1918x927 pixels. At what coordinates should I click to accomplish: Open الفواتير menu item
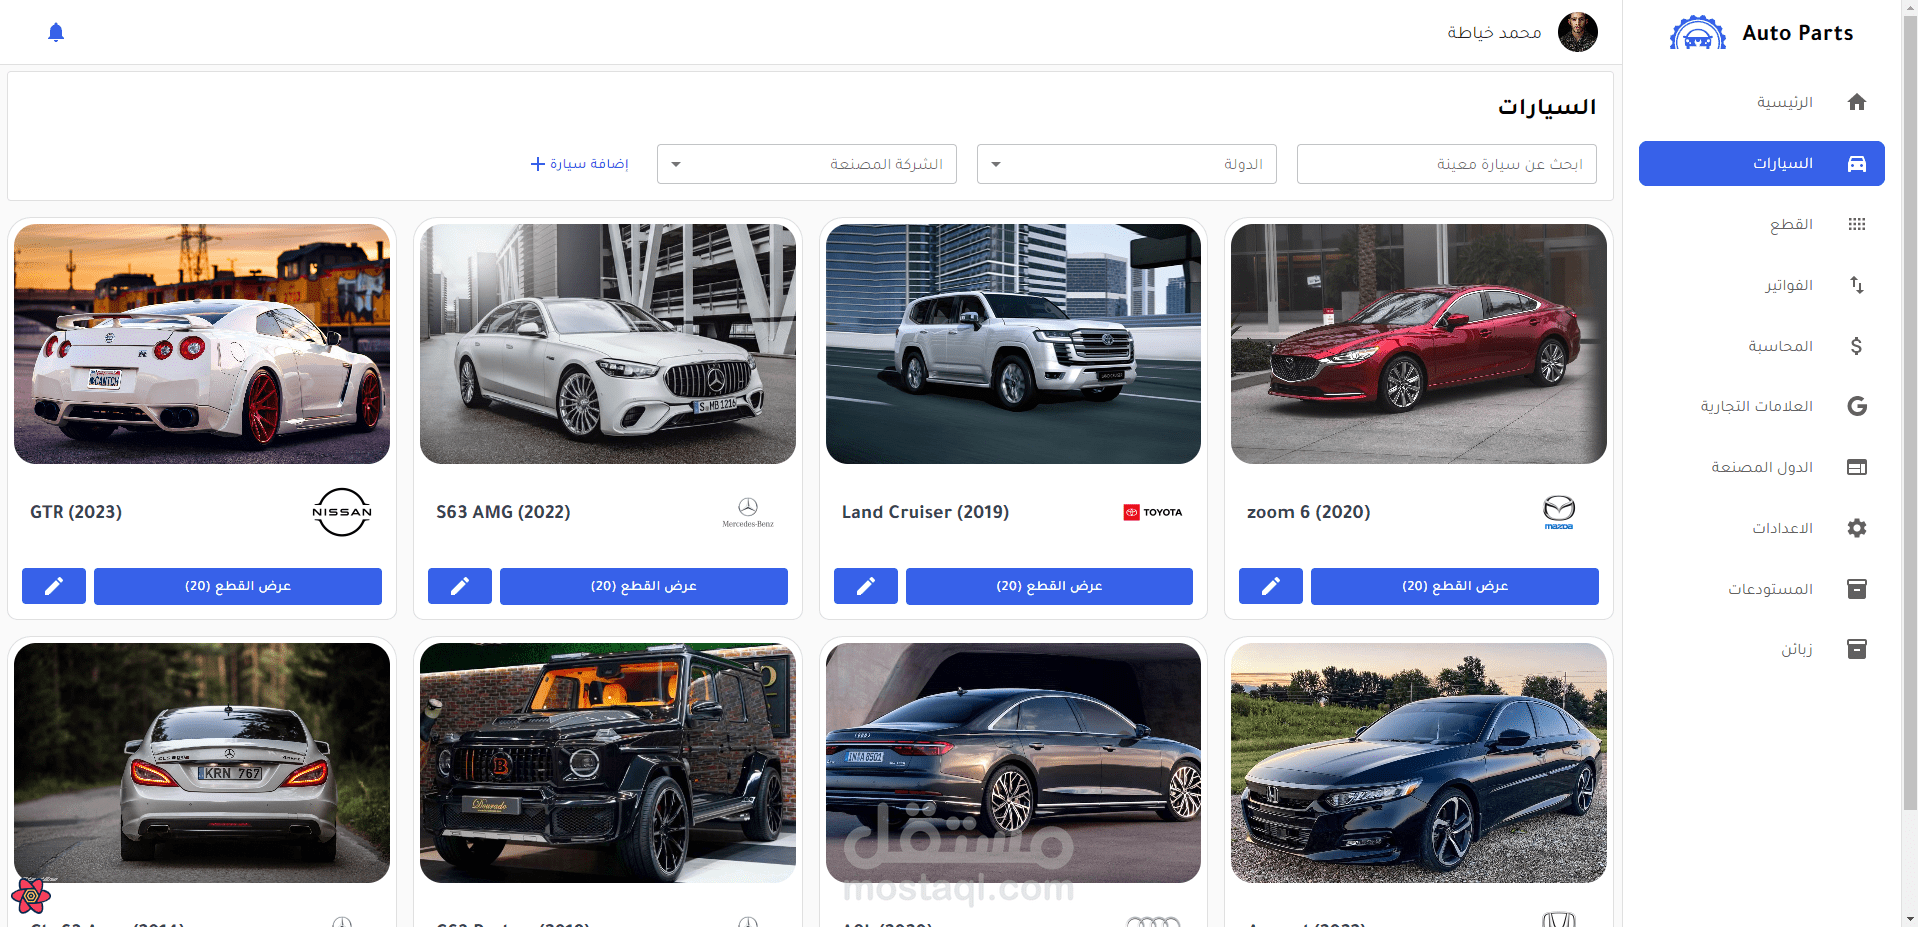coord(1762,285)
